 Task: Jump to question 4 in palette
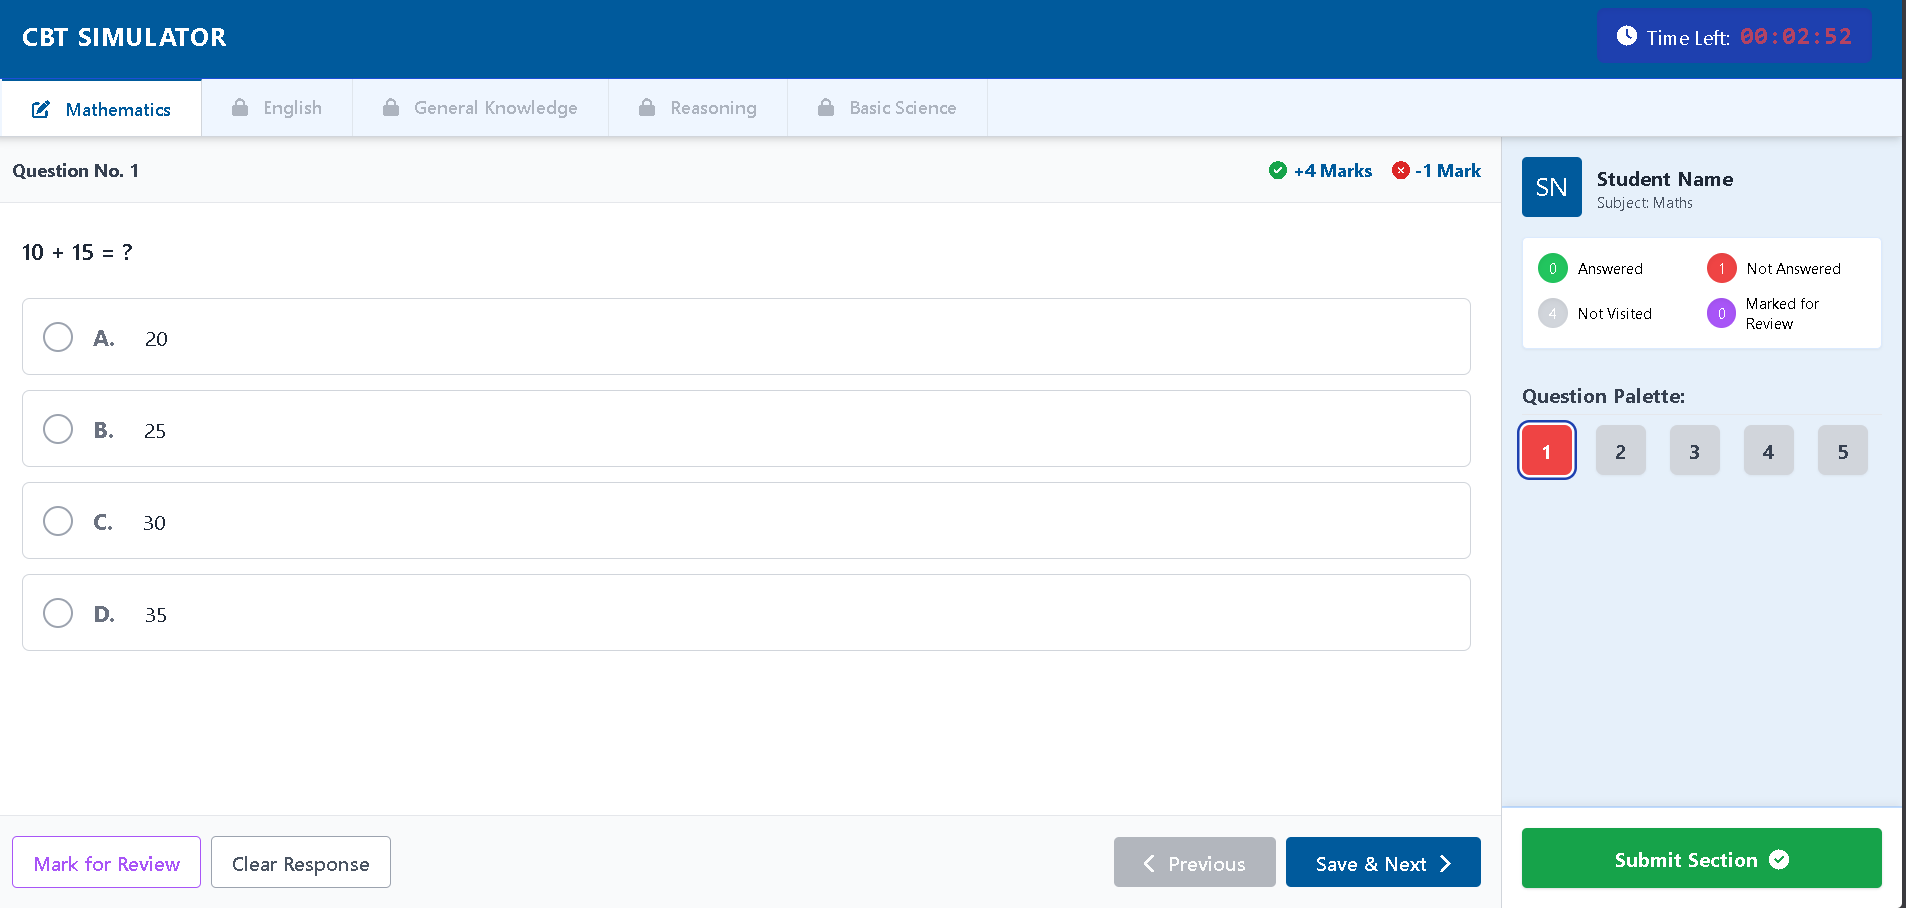click(1769, 450)
